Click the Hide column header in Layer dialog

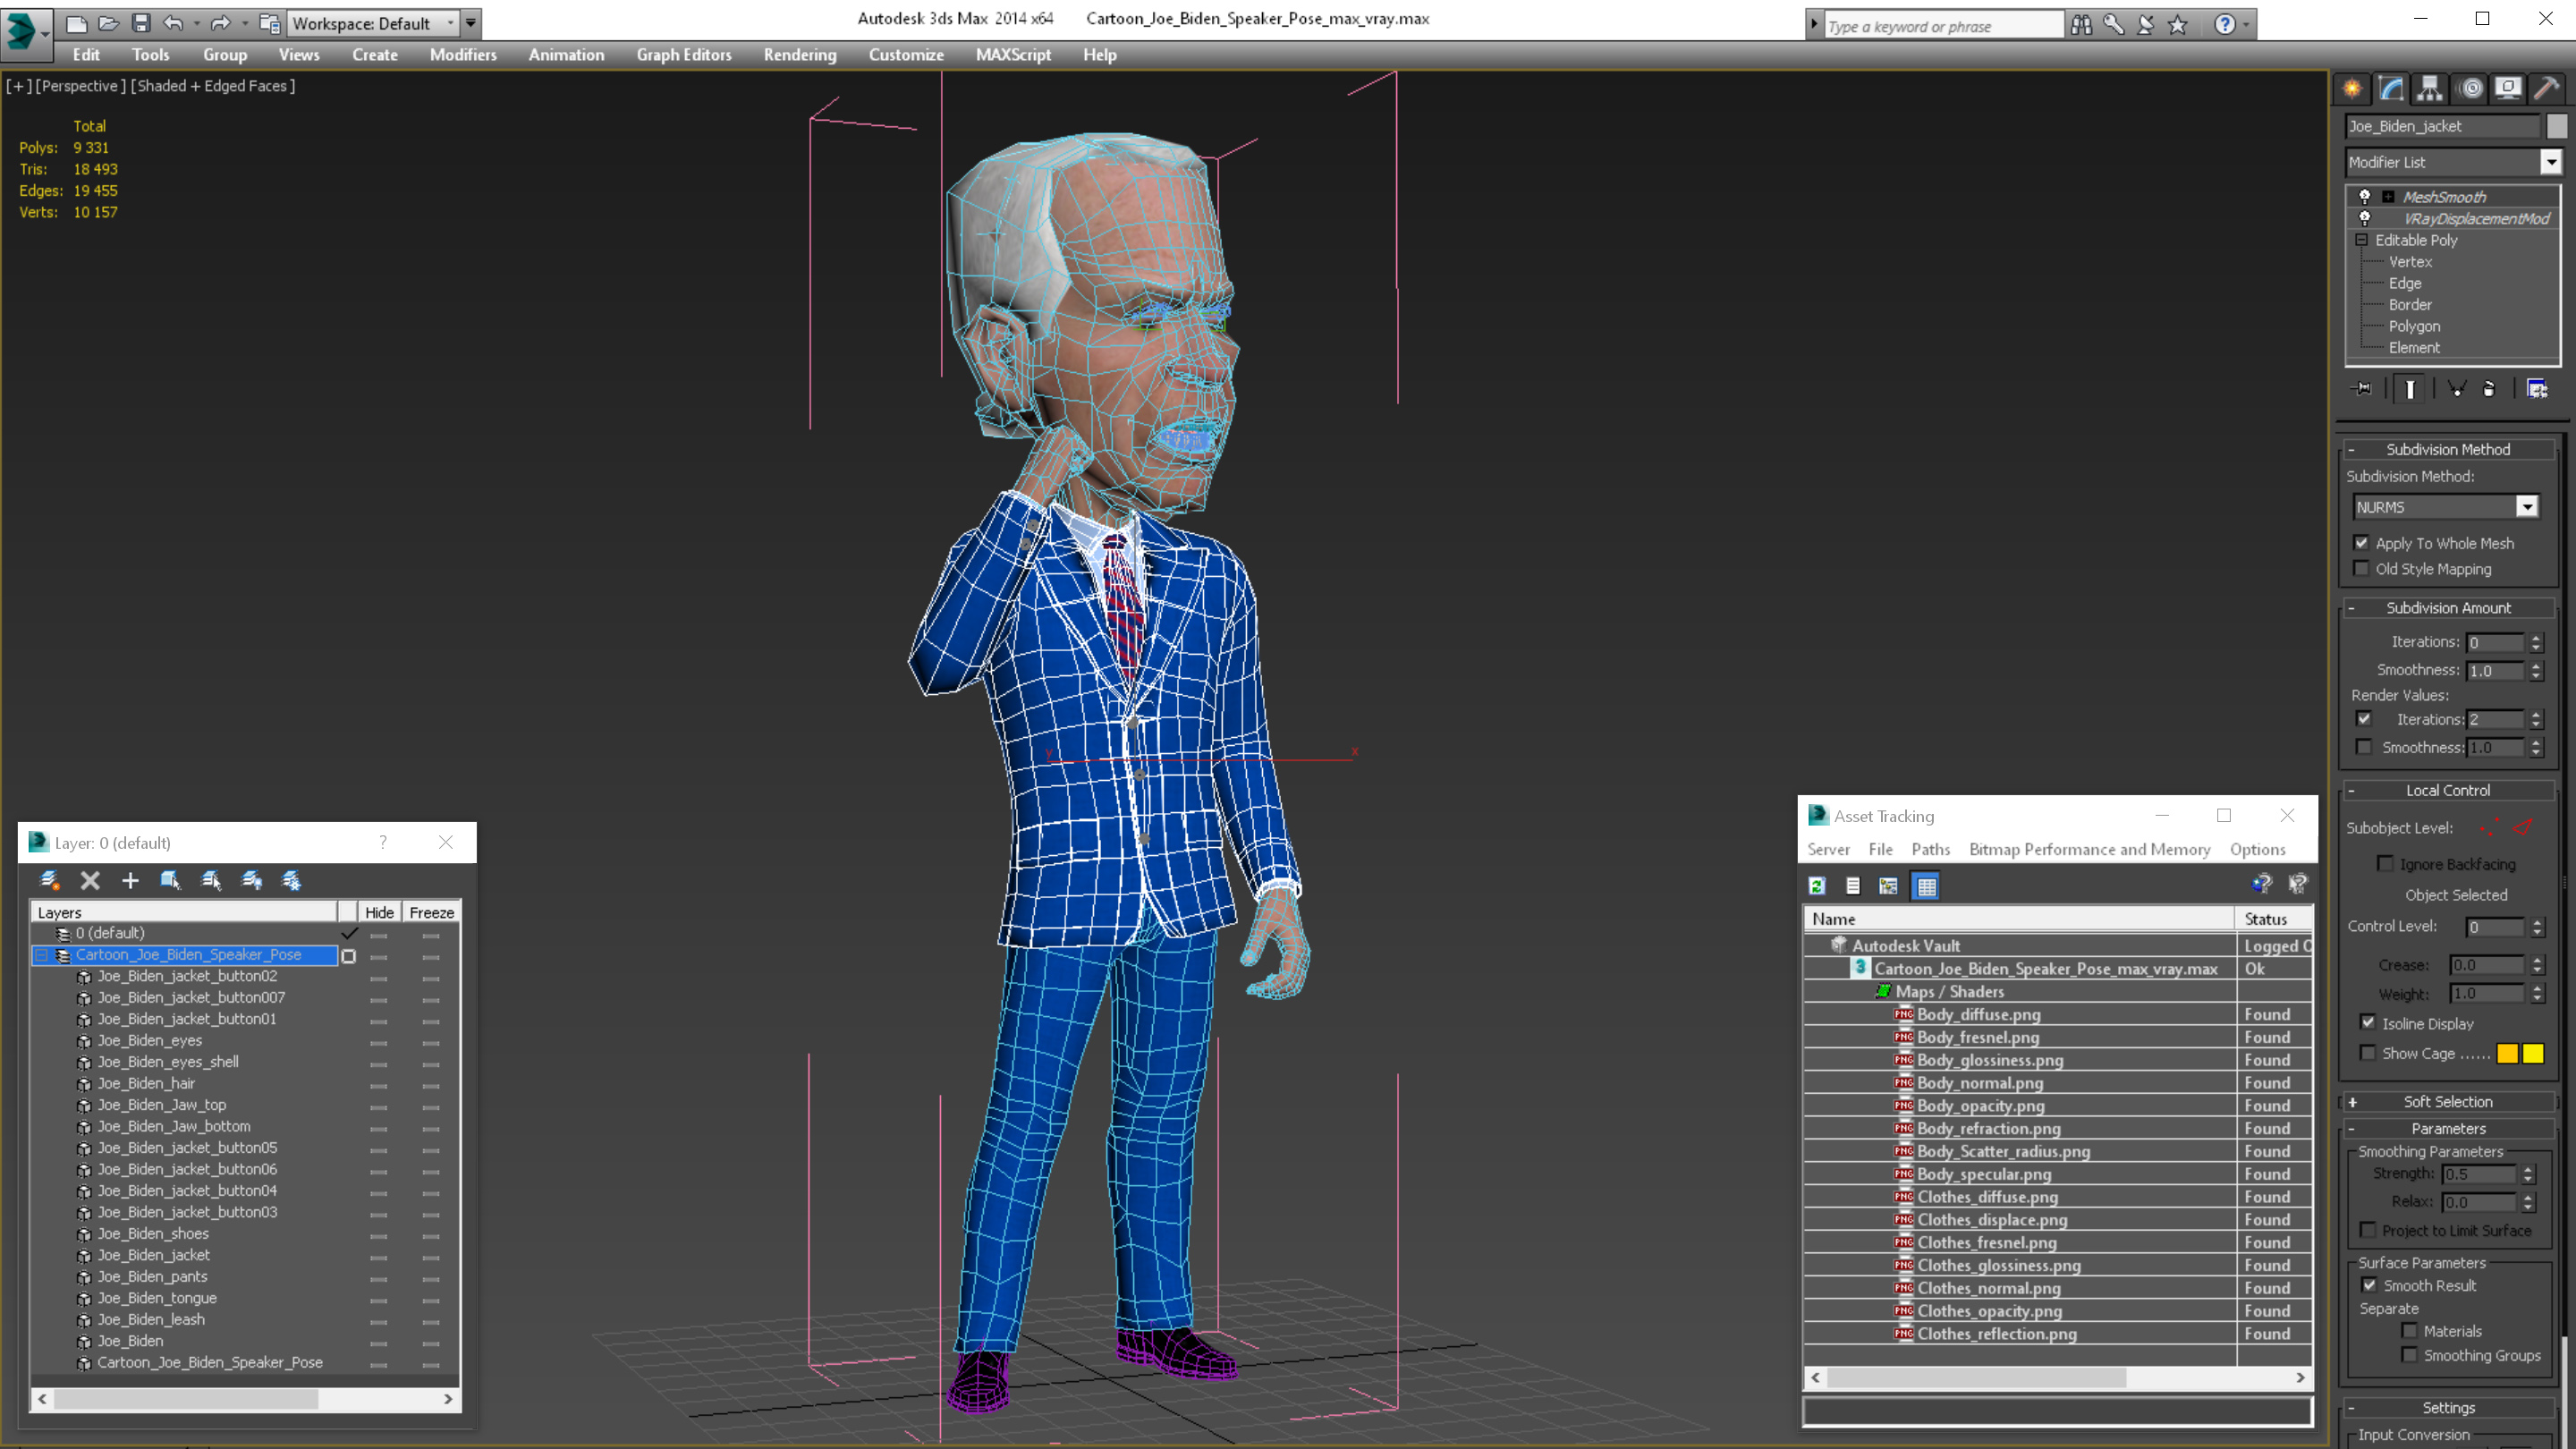point(379,912)
